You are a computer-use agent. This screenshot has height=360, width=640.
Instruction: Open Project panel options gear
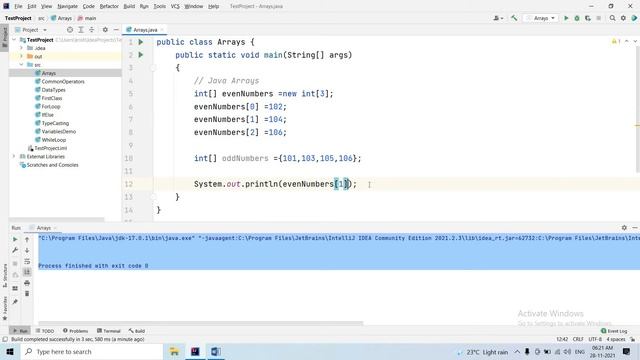click(105, 30)
